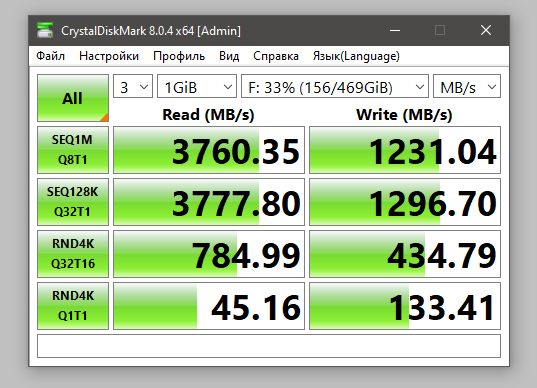This screenshot has height=388, width=537.
Task: Open the Язык(Language) menu
Action: pyautogui.click(x=356, y=56)
